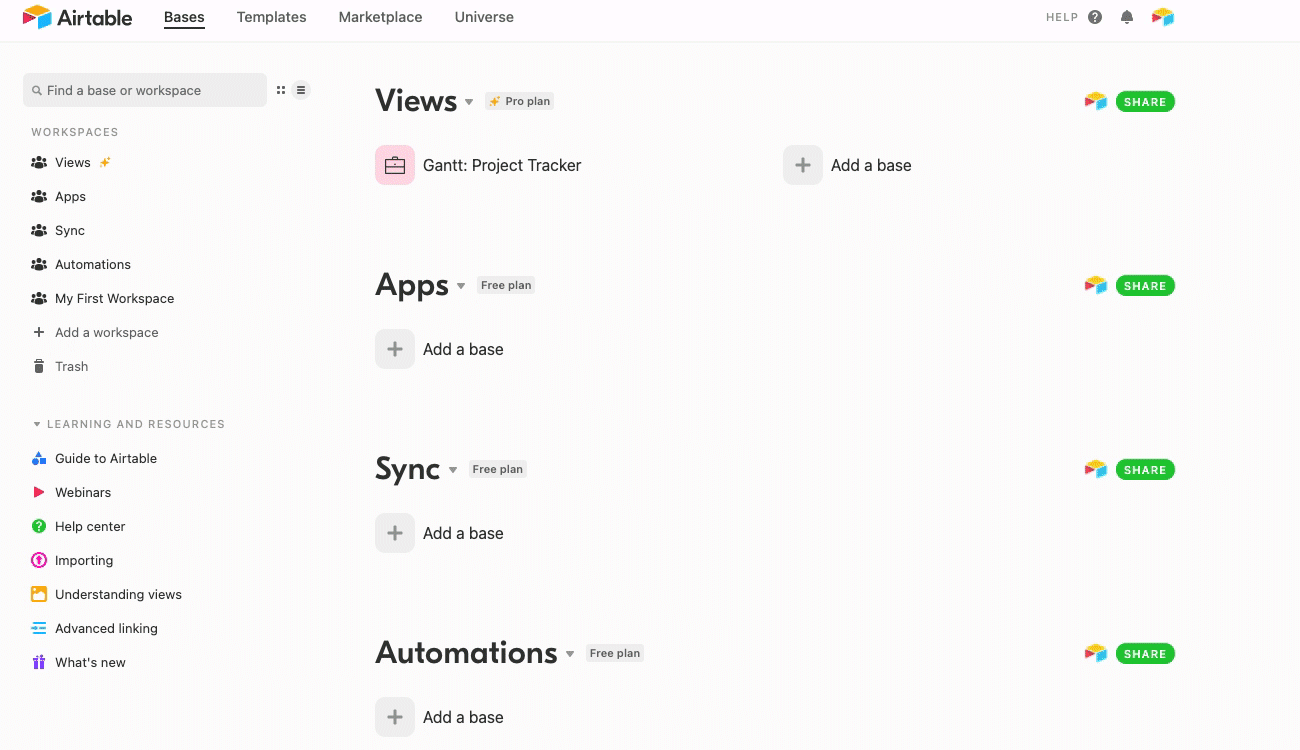Click the Trash bin icon
Viewport: 1300px width, 750px height.
(x=39, y=366)
